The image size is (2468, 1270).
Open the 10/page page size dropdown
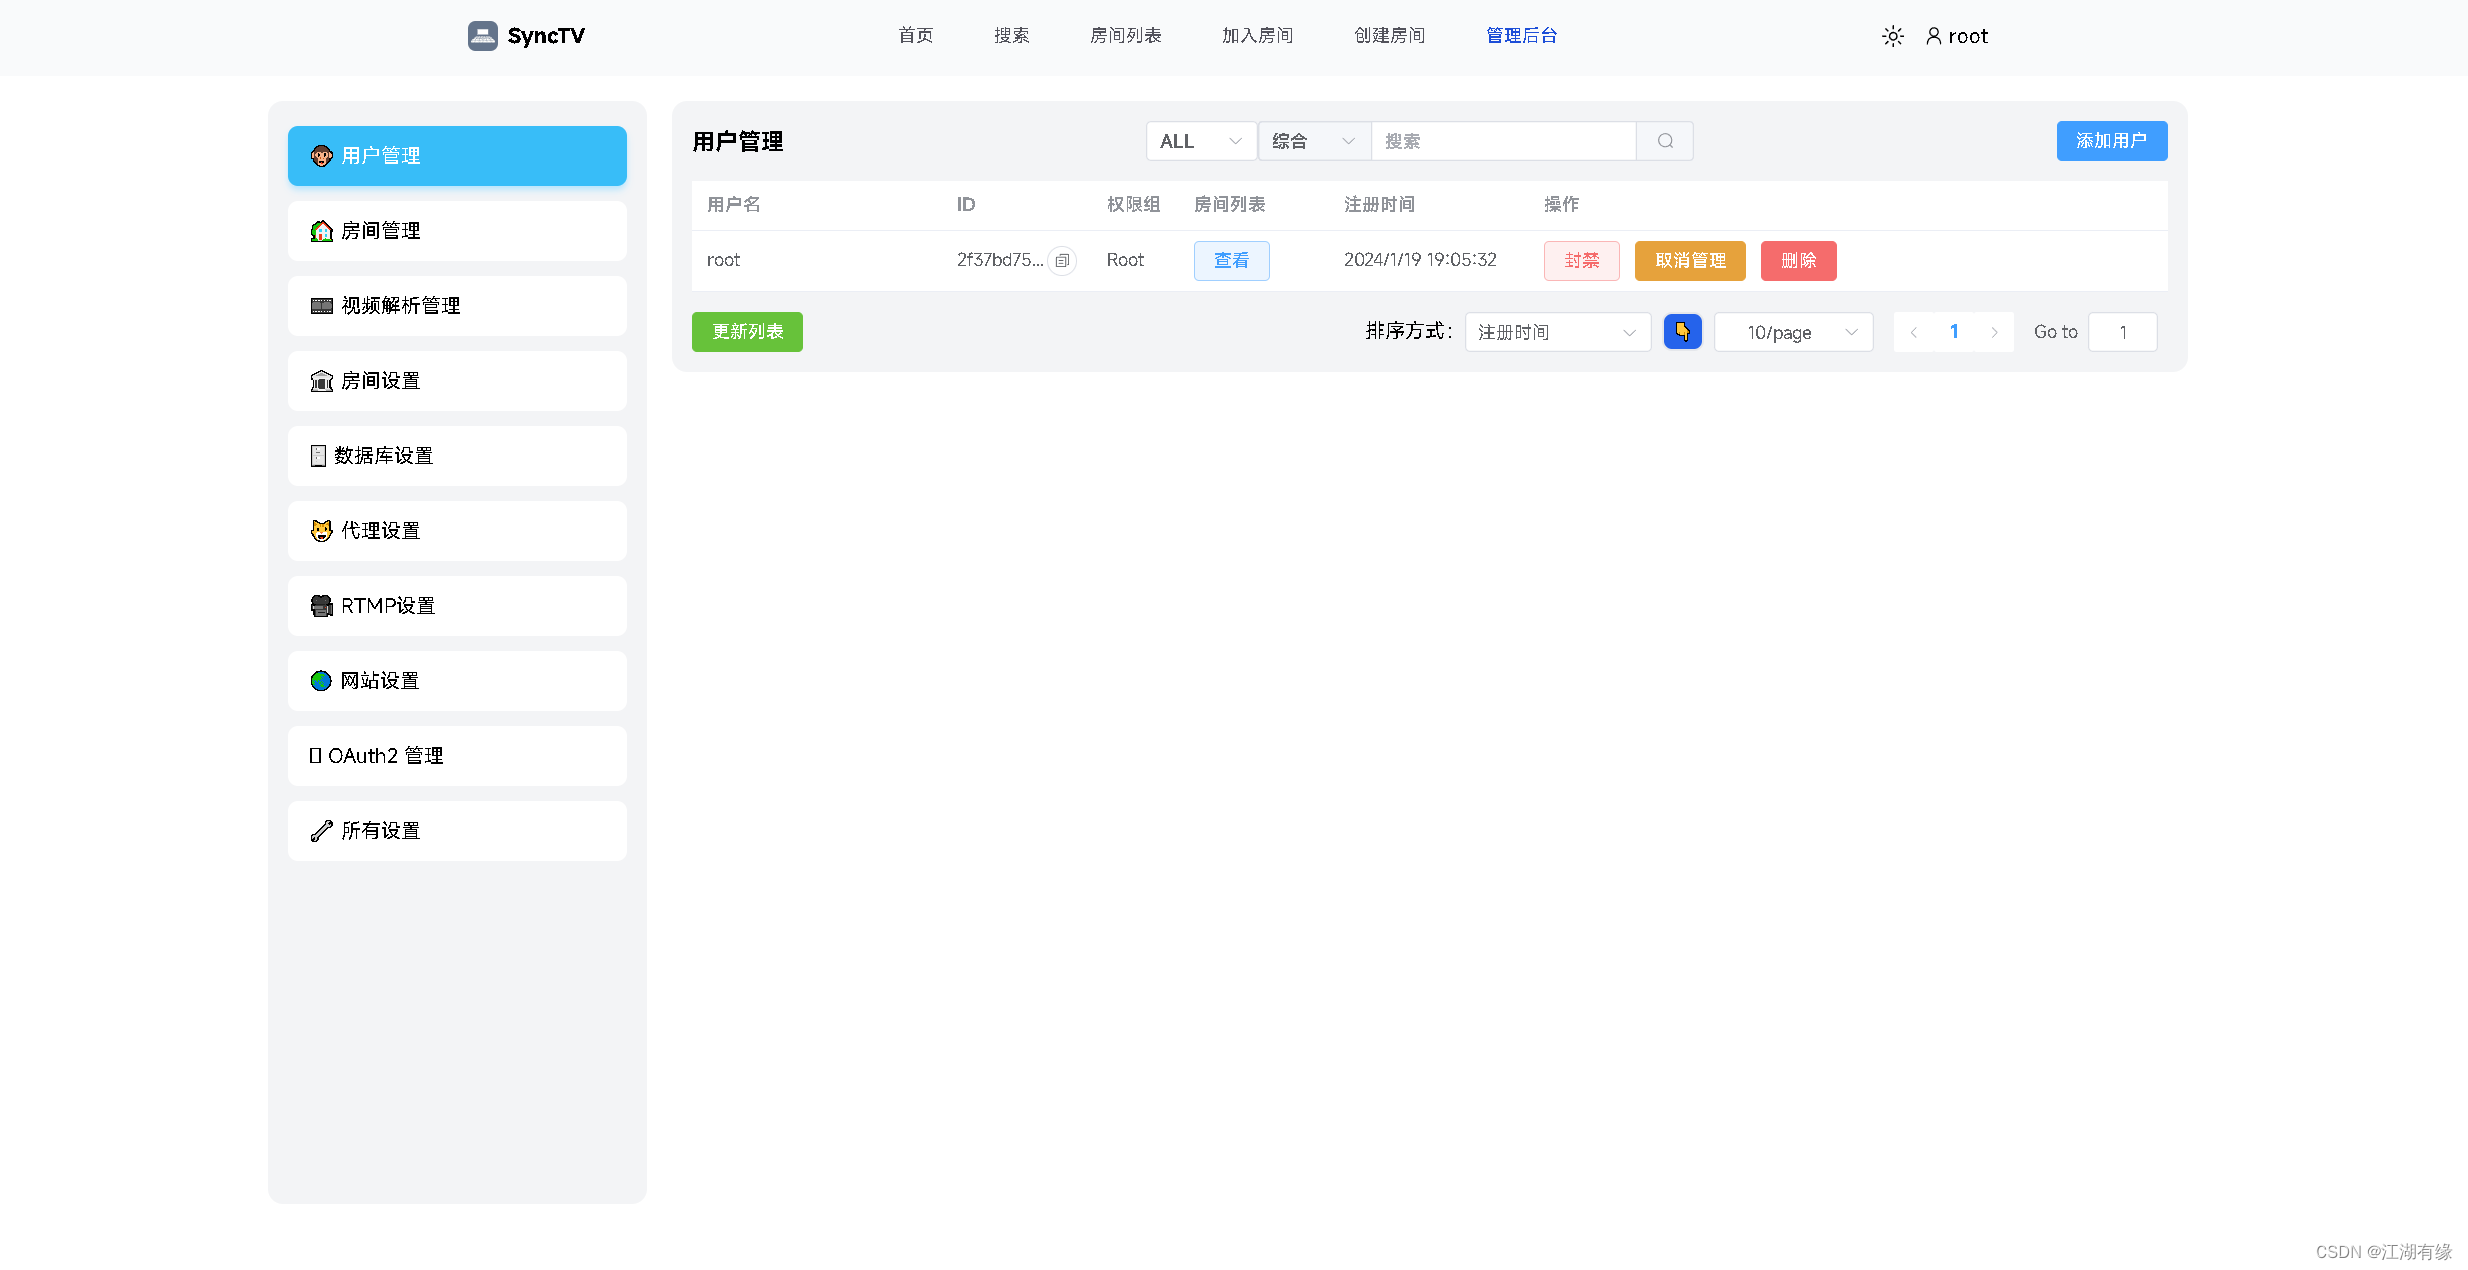(1792, 331)
